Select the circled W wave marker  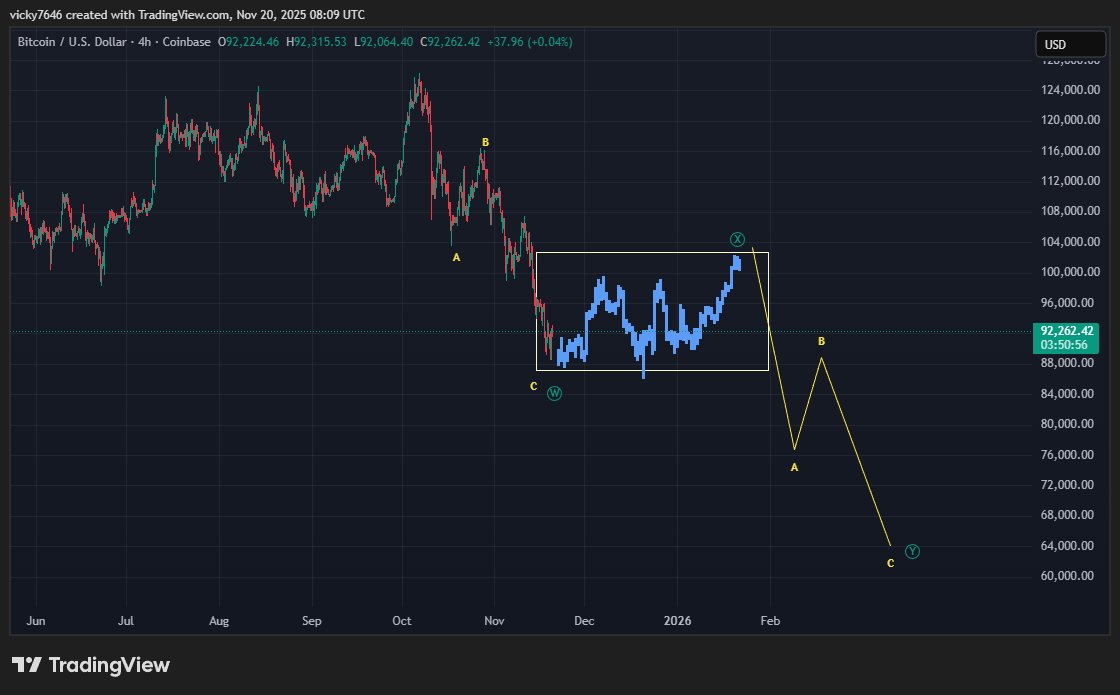(556, 393)
